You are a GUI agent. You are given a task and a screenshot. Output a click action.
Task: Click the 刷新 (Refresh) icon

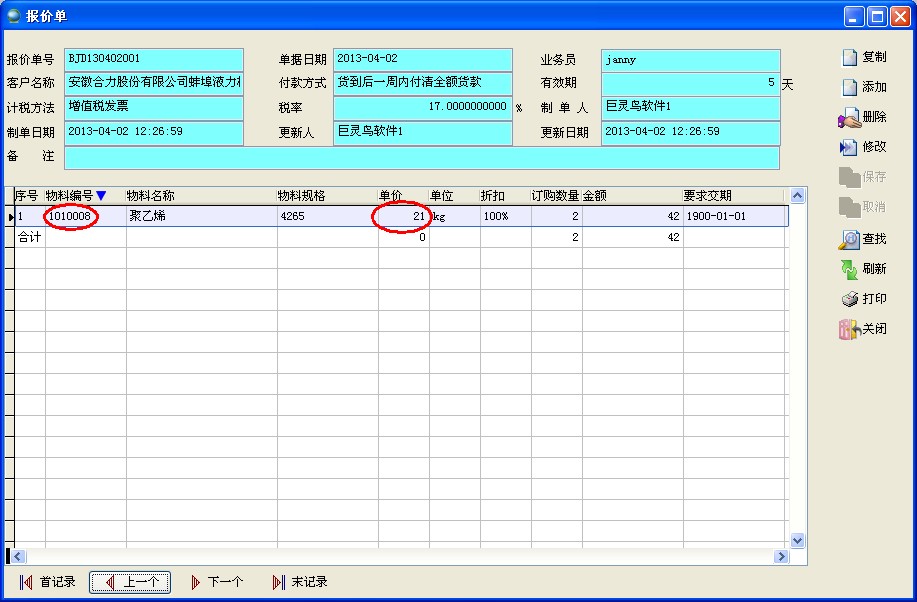[849, 269]
